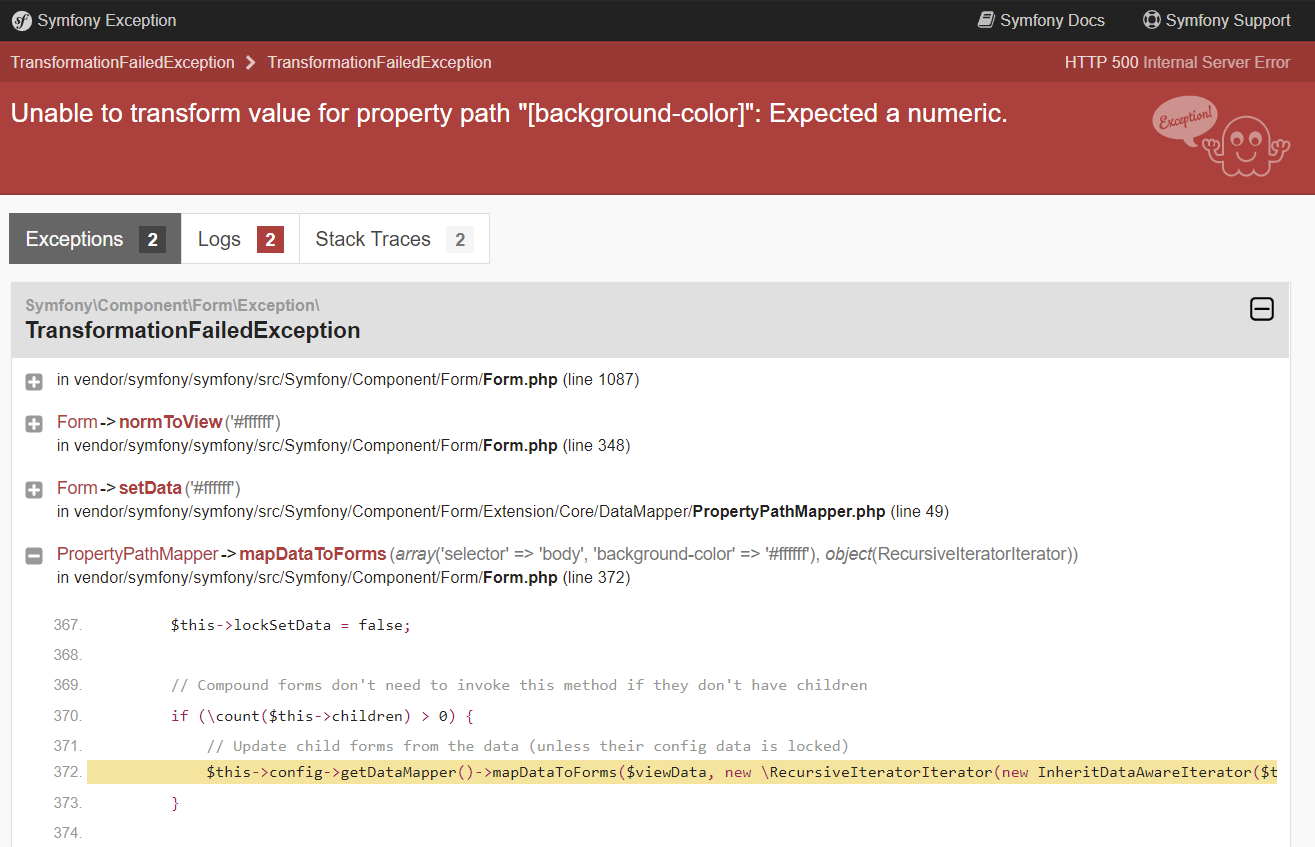Expand the Form setData stack frame
The width and height of the screenshot is (1315, 847).
(x=33, y=489)
